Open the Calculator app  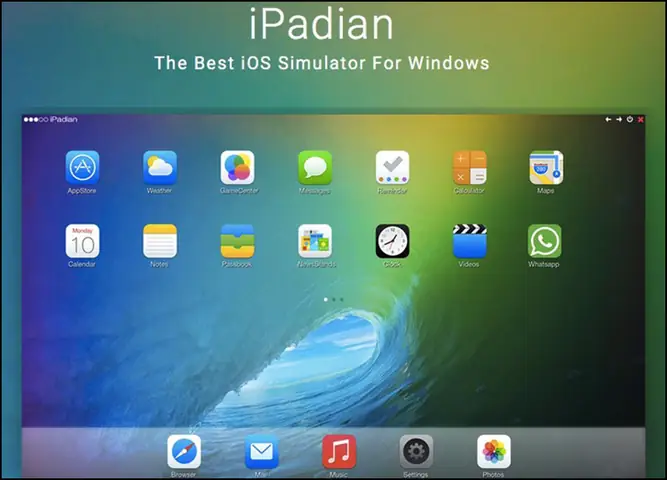click(470, 167)
